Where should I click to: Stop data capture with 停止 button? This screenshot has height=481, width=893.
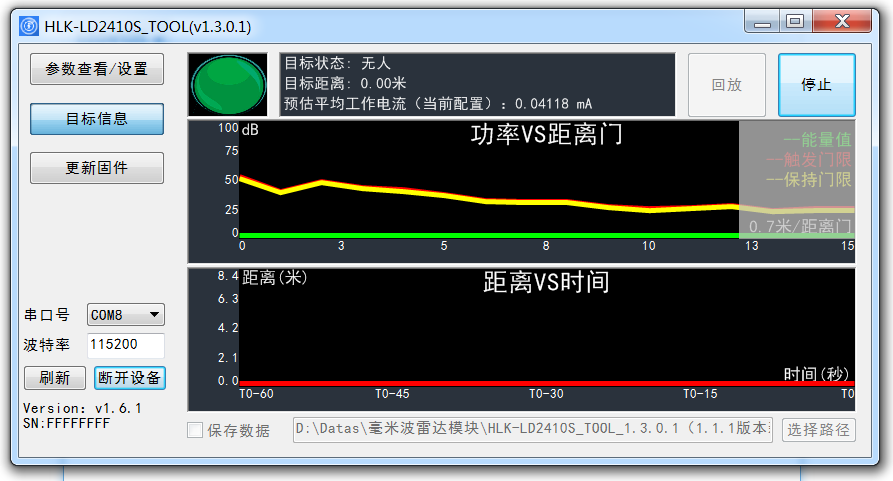point(817,85)
